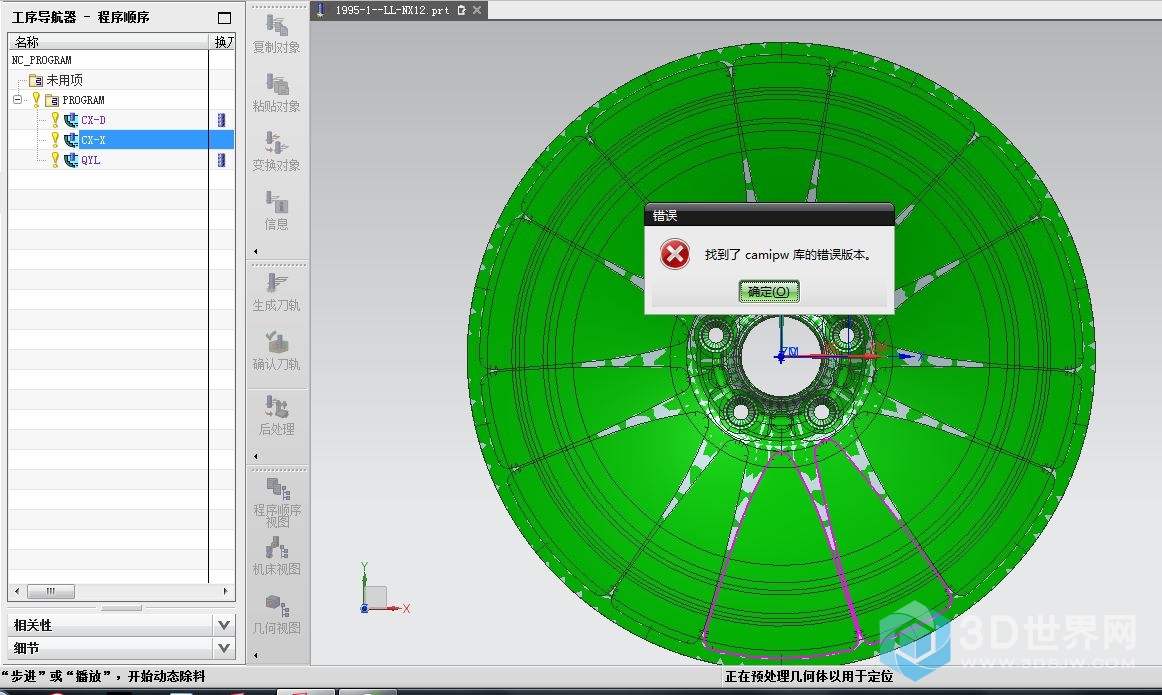The width and height of the screenshot is (1162, 695).
Task: Click the status bulb icon beside PROGRAM
Action: click(x=36, y=99)
